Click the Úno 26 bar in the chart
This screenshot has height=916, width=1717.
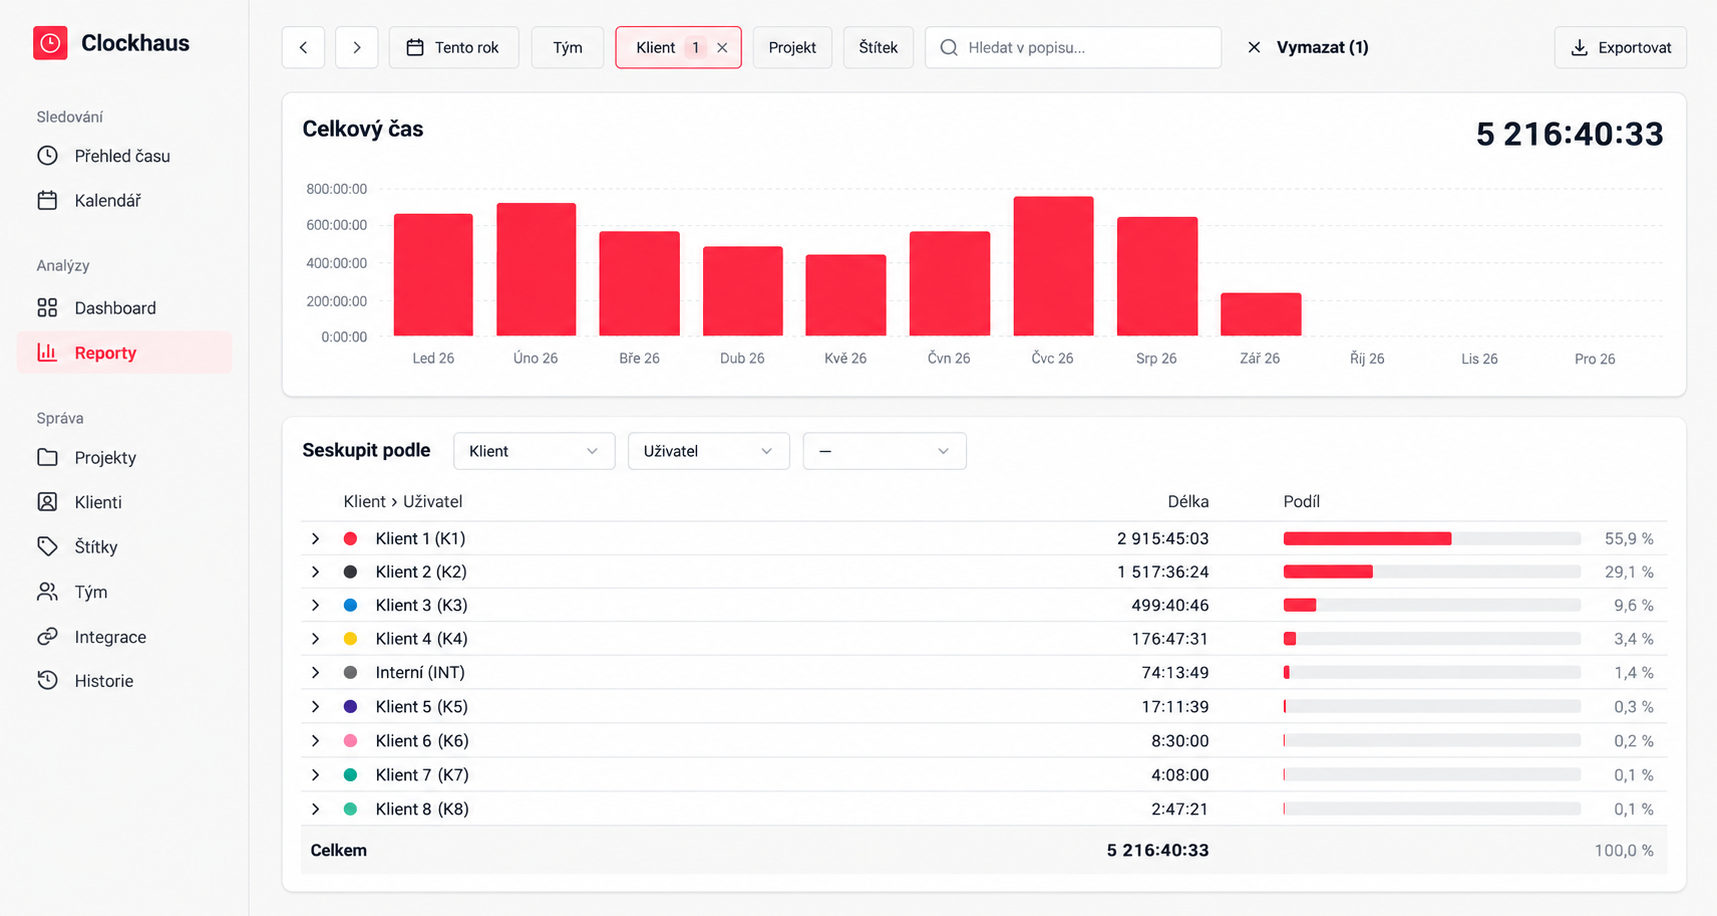click(536, 270)
